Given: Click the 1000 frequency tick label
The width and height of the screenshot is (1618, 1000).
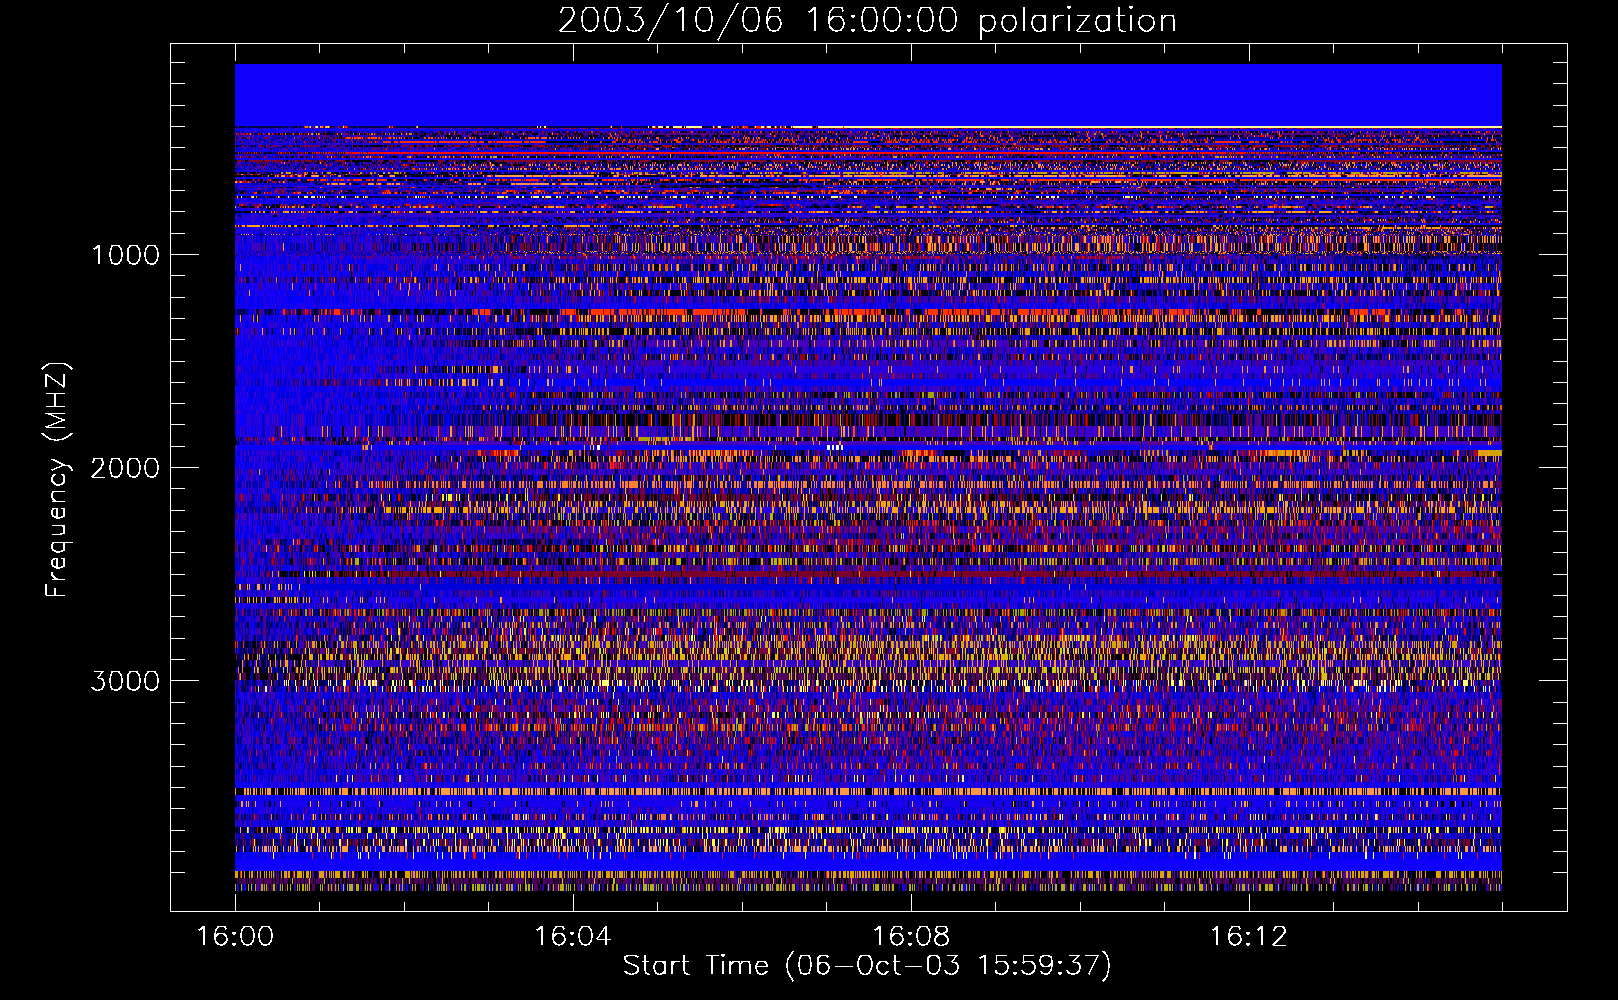Looking at the screenshot, I should (x=126, y=255).
